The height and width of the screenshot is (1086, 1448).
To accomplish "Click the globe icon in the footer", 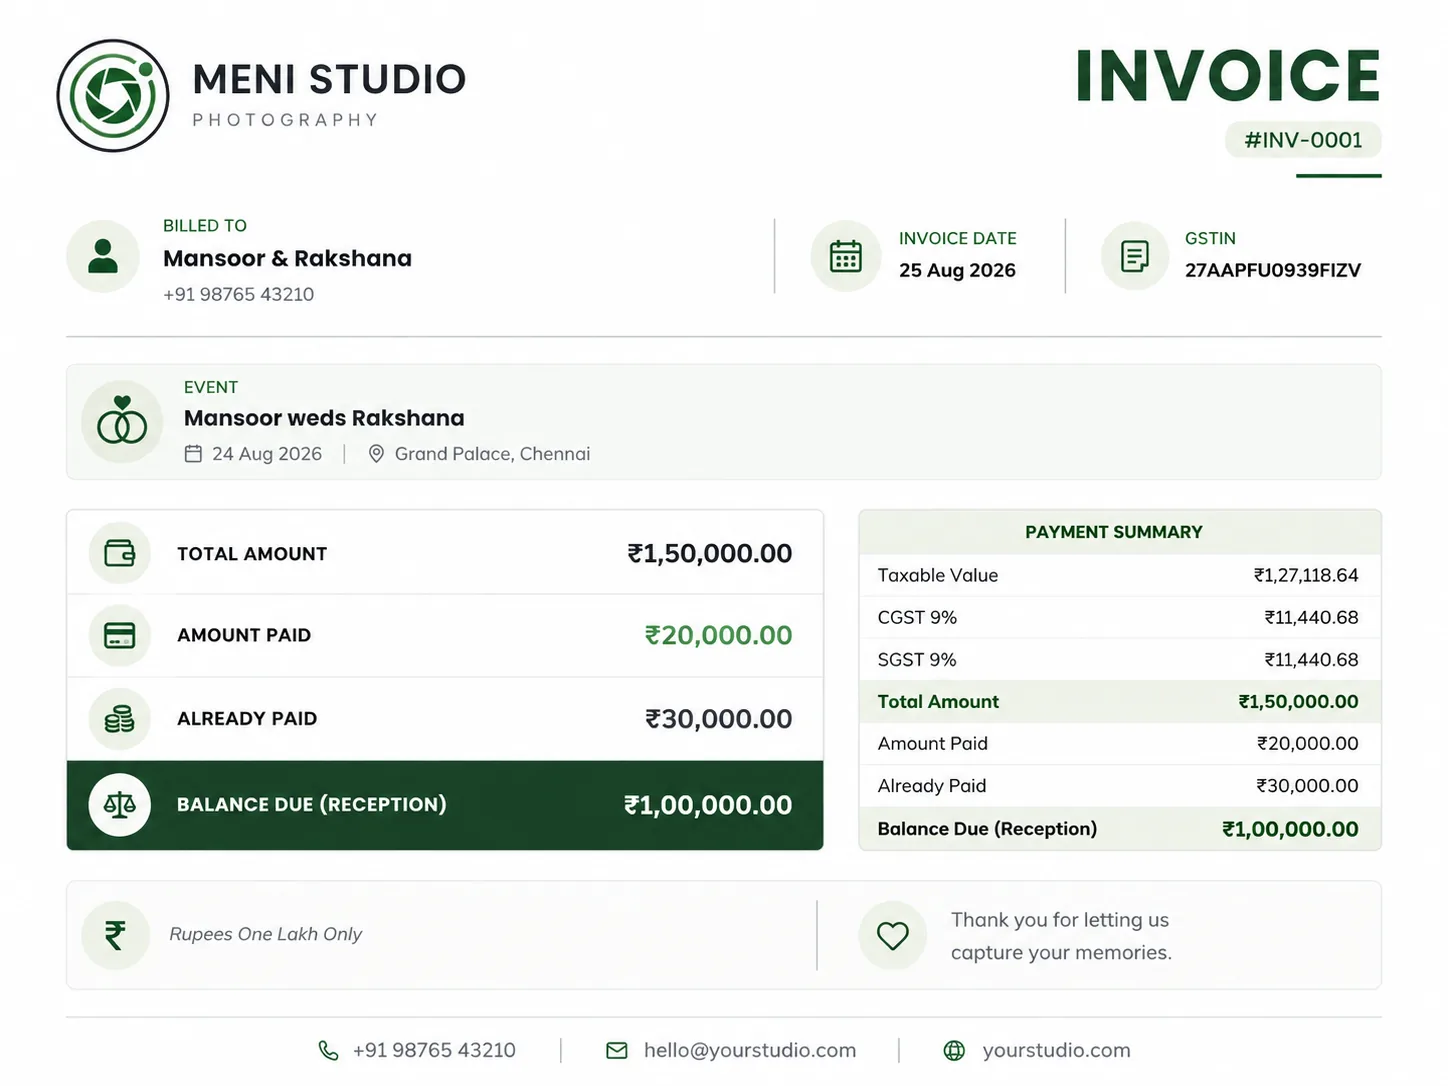I will pyautogui.click(x=955, y=1050).
